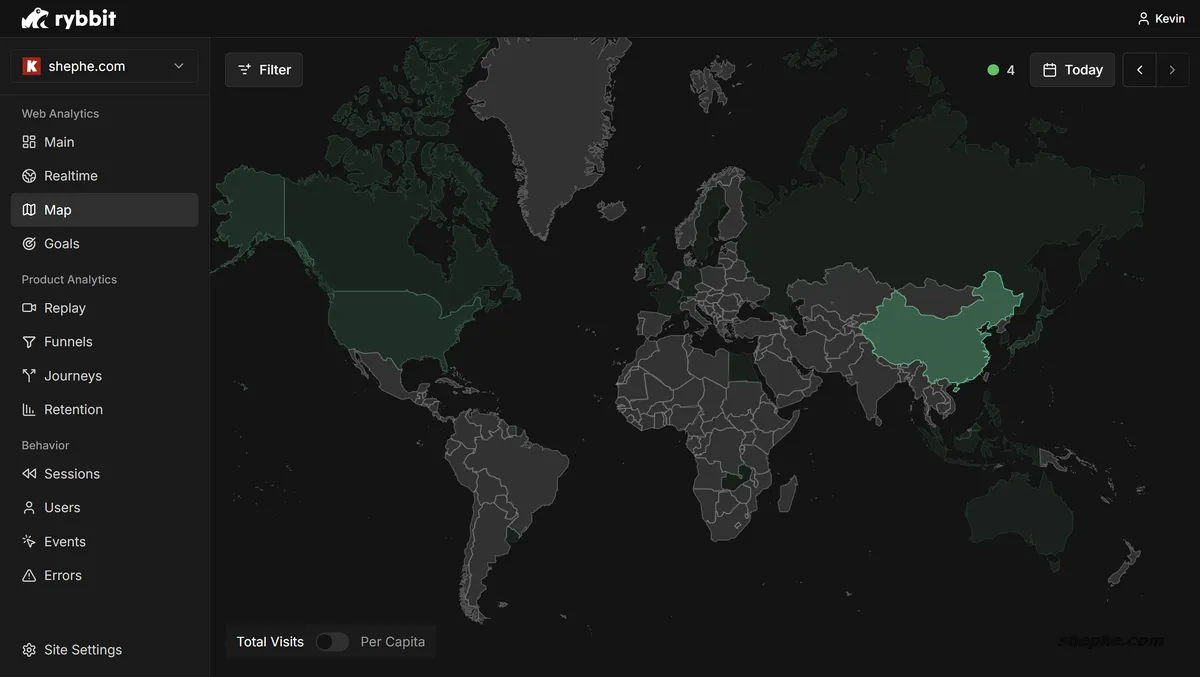Click the rybbit frog logo
The height and width of the screenshot is (677, 1200).
coord(35,18)
